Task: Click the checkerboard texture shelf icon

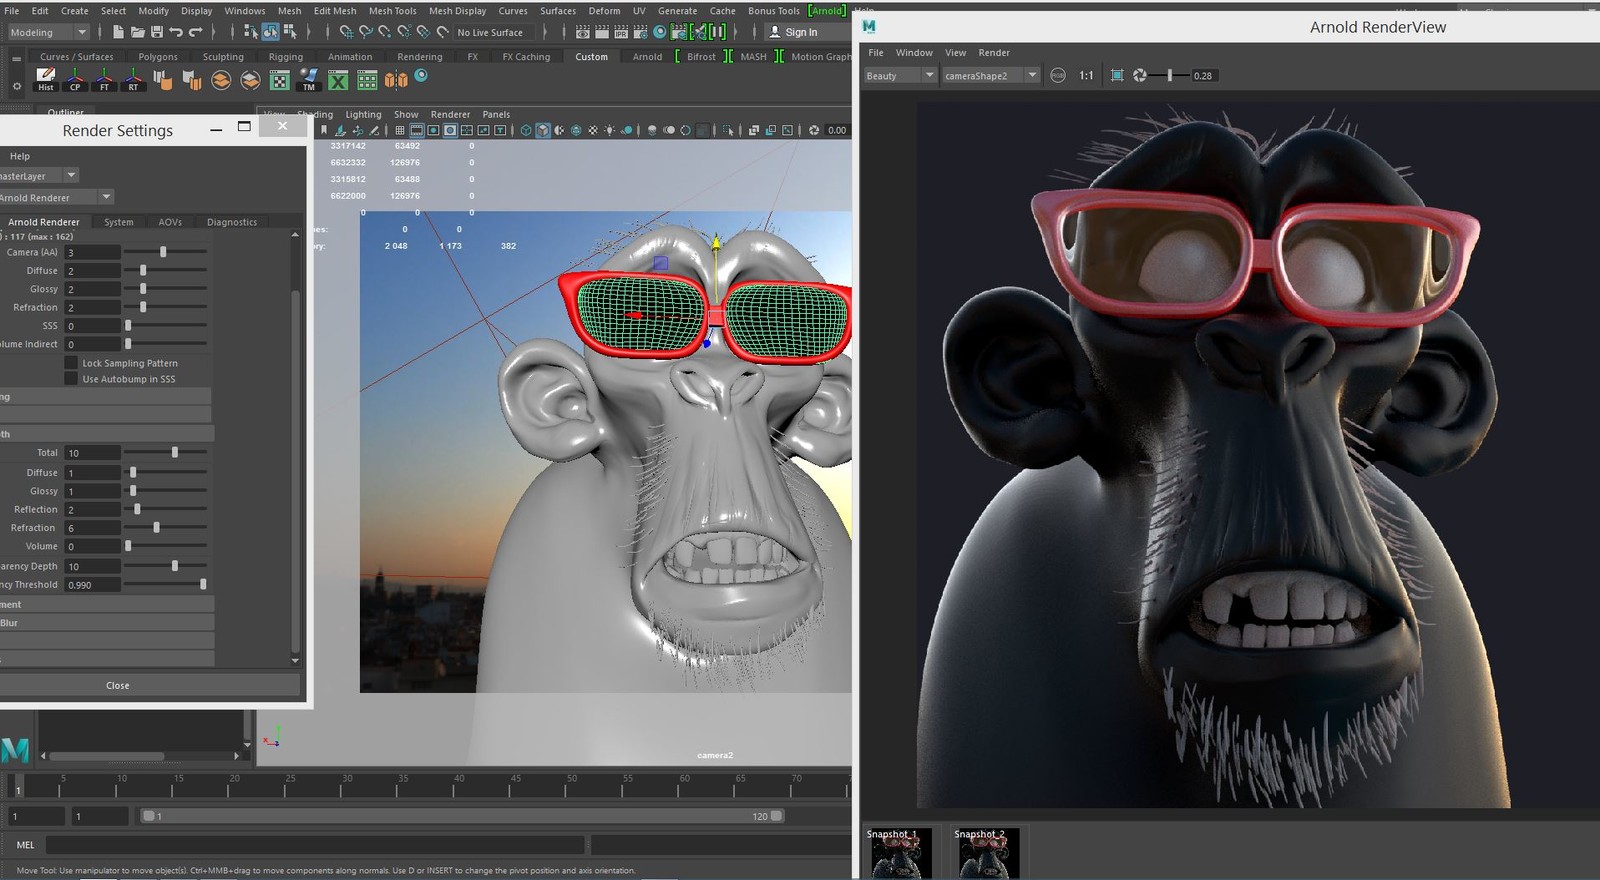Action: 280,80
